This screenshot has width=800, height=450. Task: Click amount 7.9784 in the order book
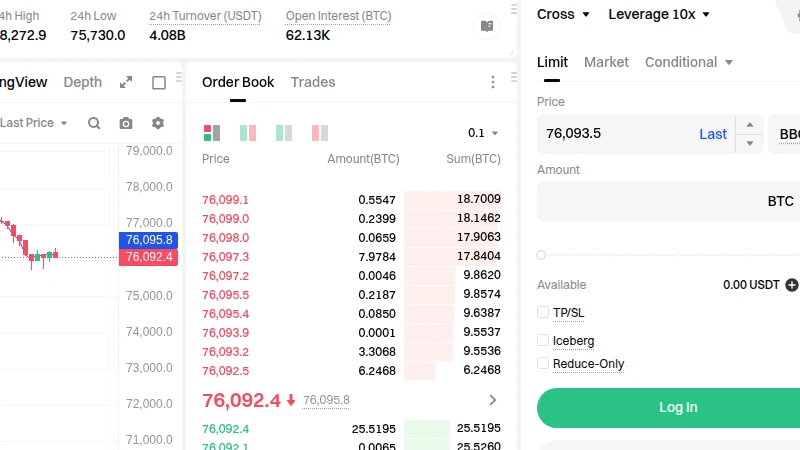[377, 257]
